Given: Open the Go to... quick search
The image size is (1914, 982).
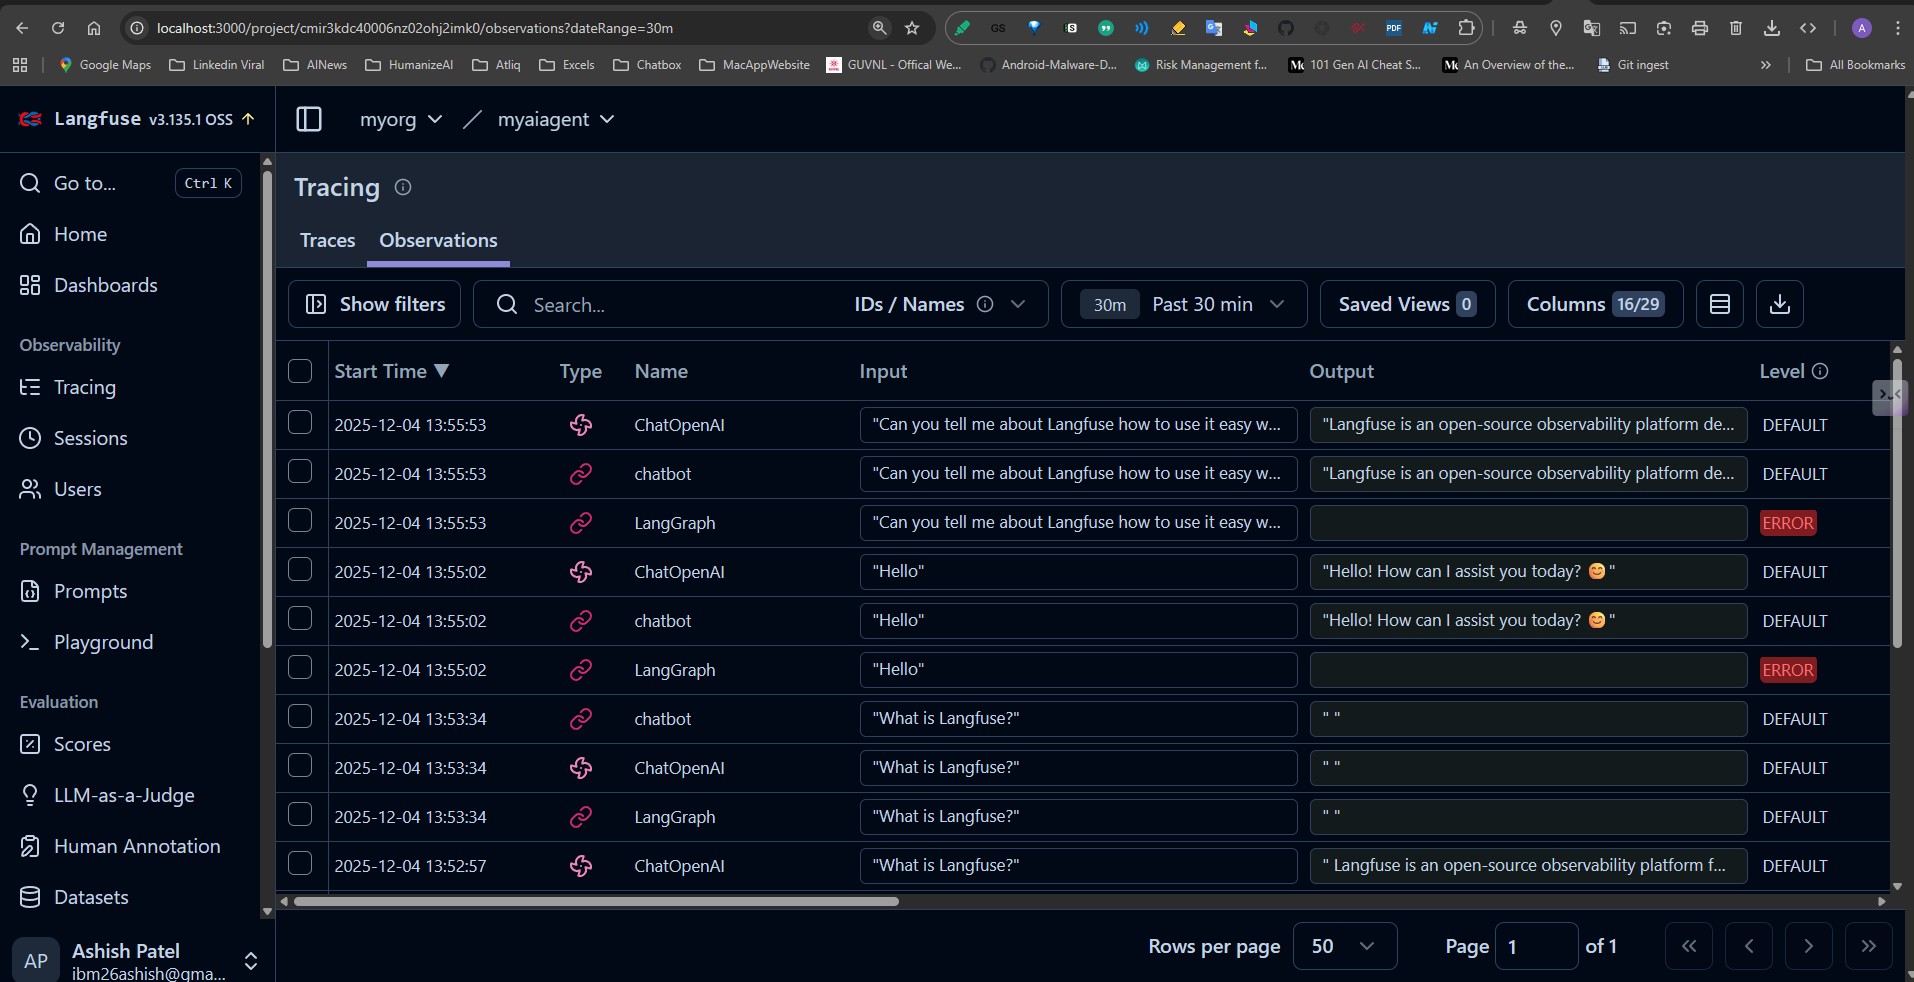Looking at the screenshot, I should pos(130,183).
